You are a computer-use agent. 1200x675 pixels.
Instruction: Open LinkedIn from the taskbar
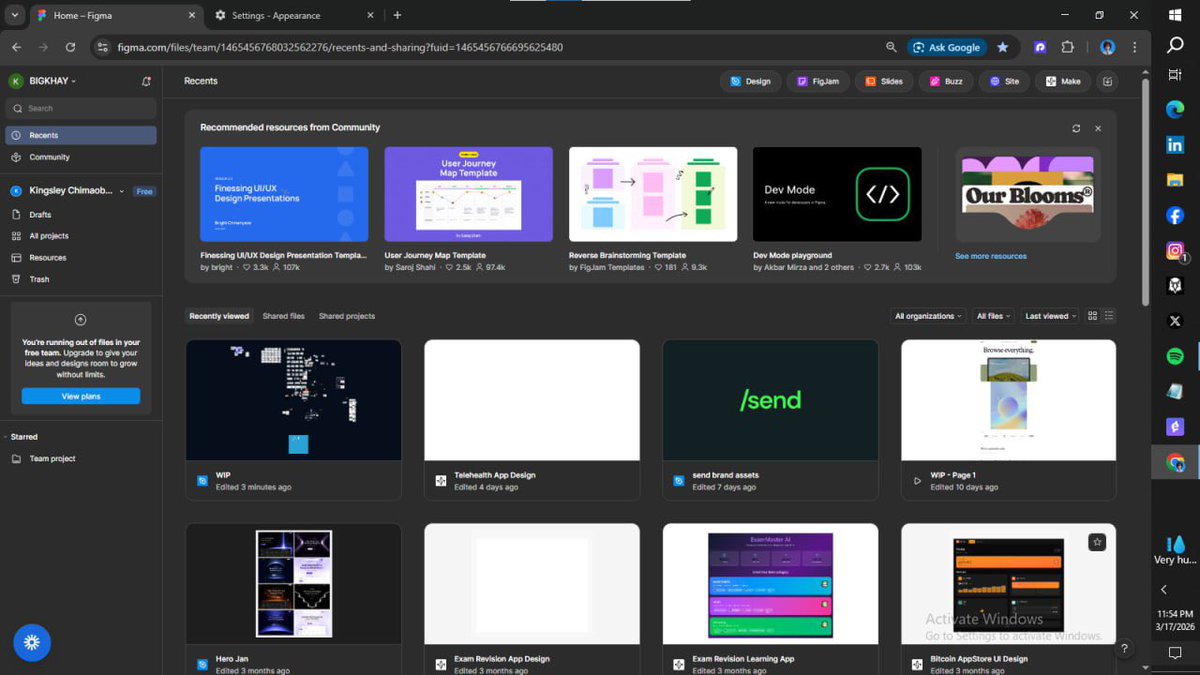(1175, 145)
